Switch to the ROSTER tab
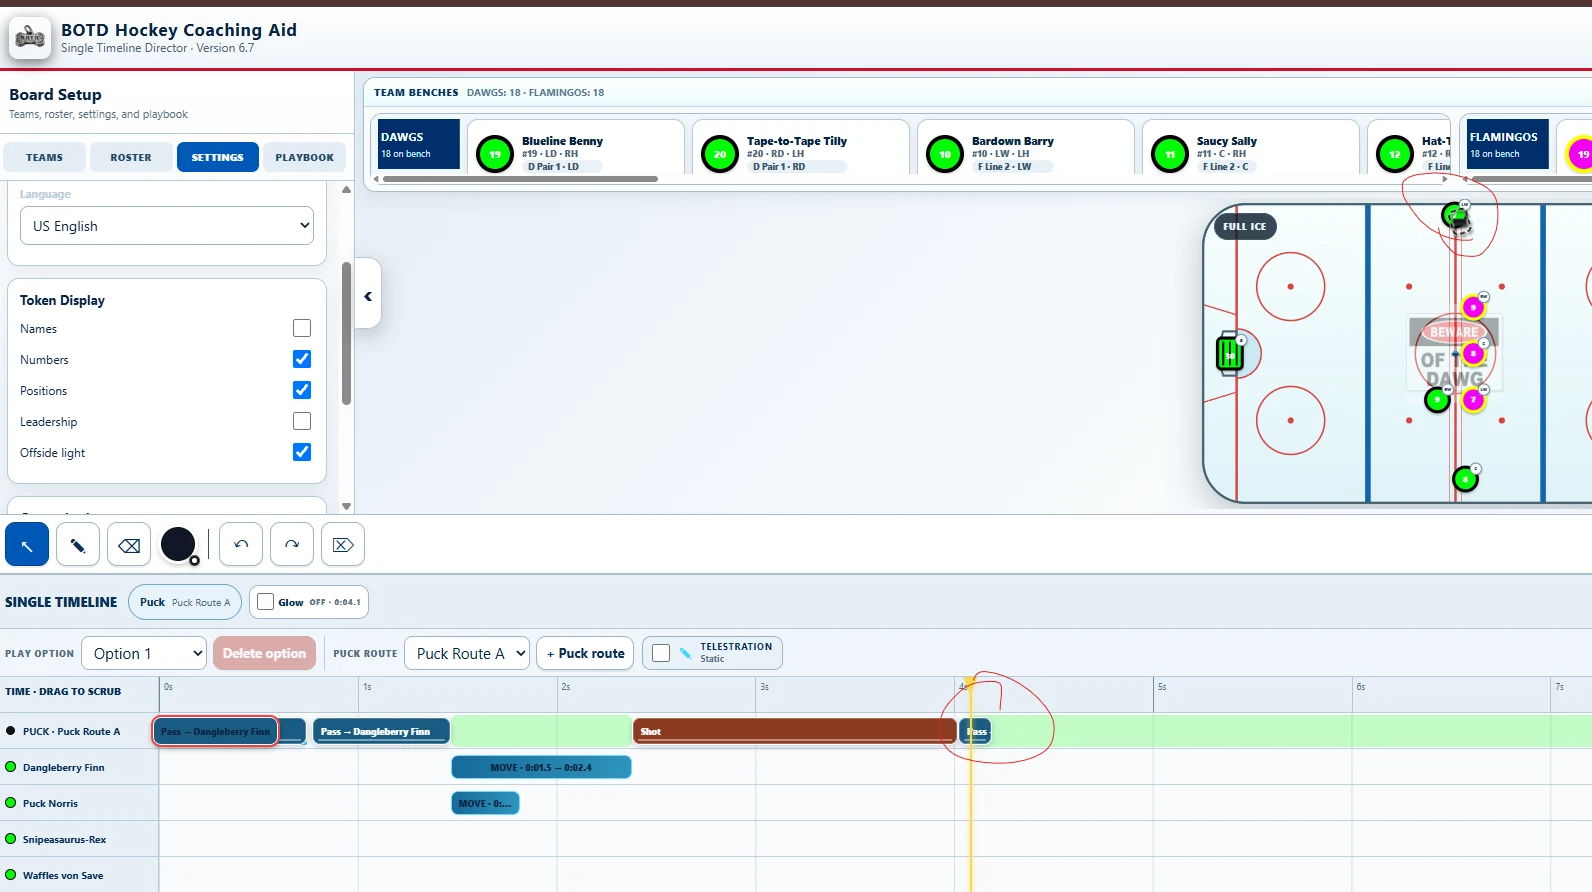Screen dimensions: 1592x892 tap(131, 157)
